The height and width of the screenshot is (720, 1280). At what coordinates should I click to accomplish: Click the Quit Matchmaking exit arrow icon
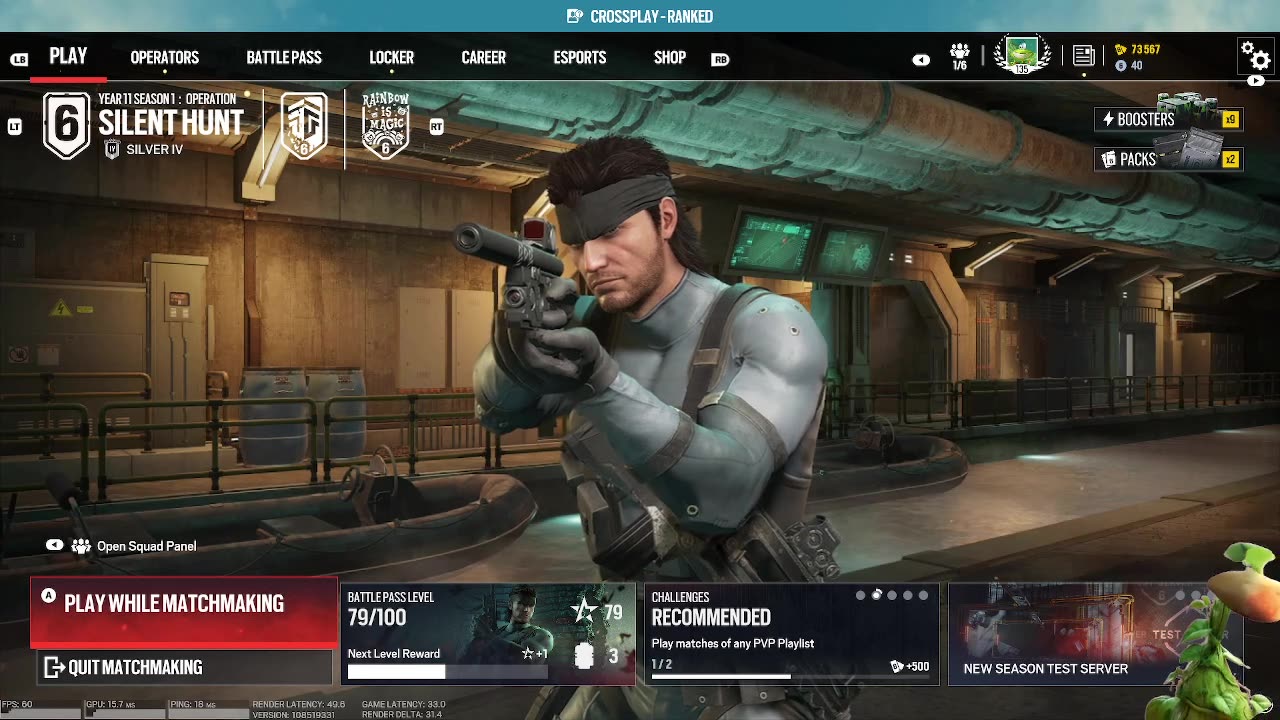[54, 667]
